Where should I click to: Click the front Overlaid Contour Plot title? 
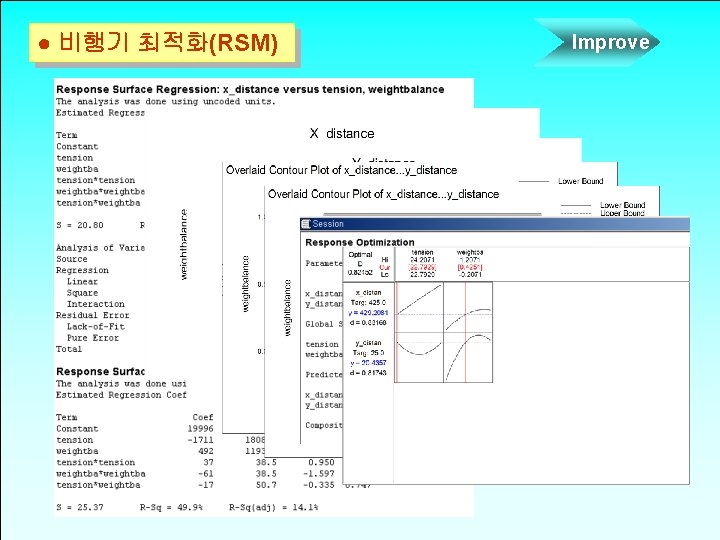(x=383, y=194)
